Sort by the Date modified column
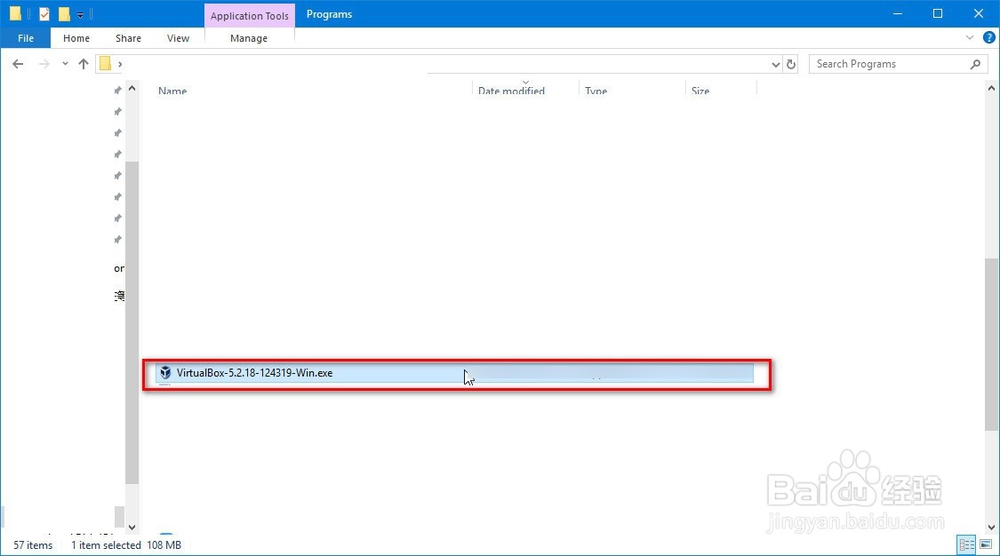 (511, 91)
